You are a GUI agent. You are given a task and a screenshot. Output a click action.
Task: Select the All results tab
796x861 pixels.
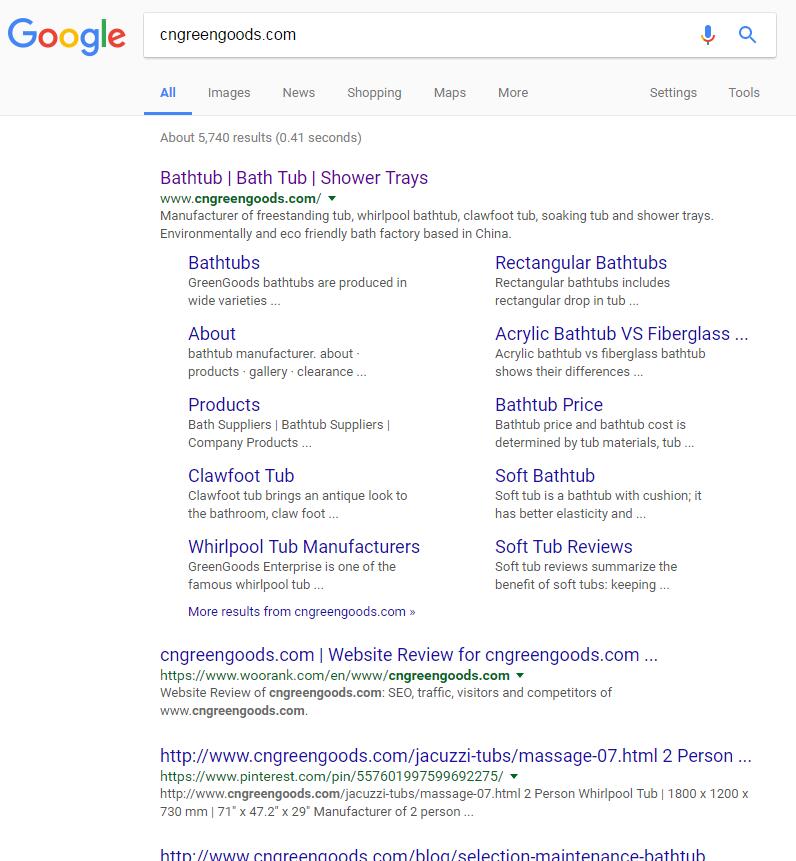[167, 93]
